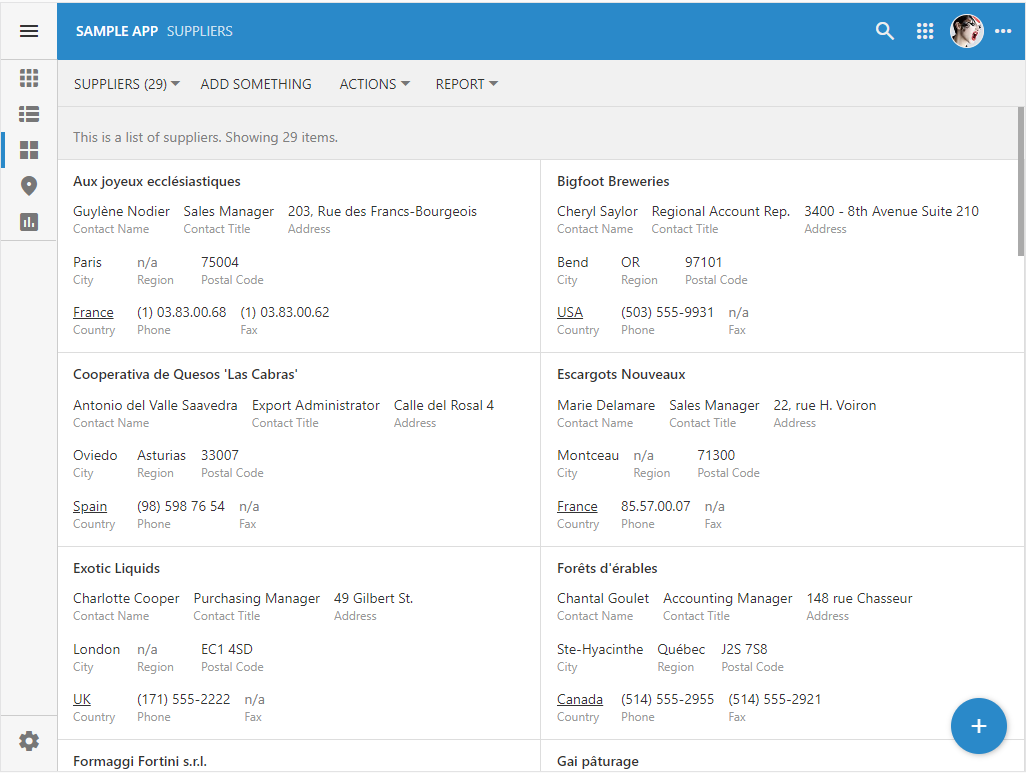Open the Formaggi Fortini s.r.l. card title
This screenshot has height=773, width=1026.
(140, 761)
